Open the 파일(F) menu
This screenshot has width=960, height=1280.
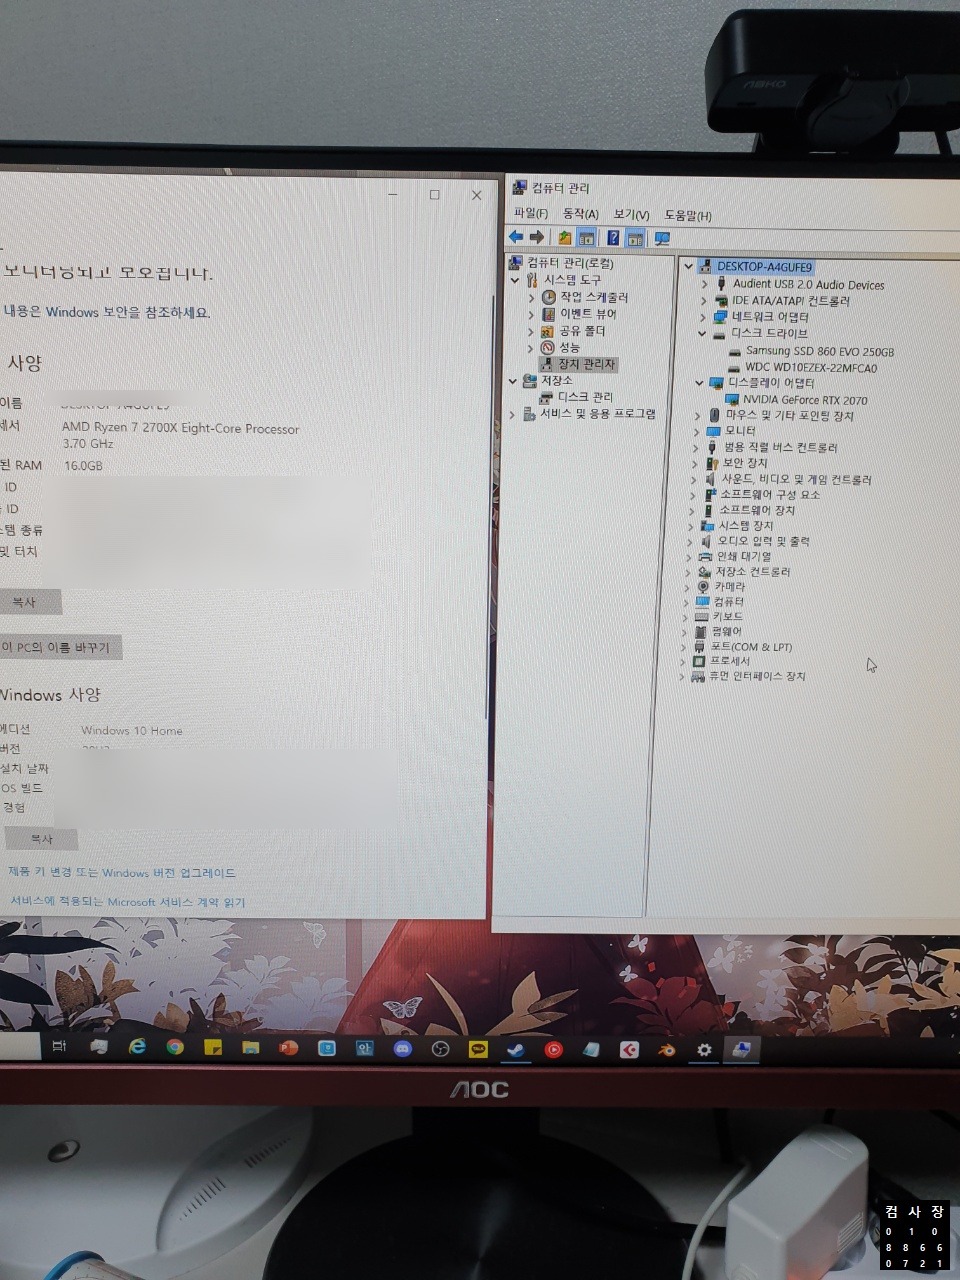click(530, 213)
